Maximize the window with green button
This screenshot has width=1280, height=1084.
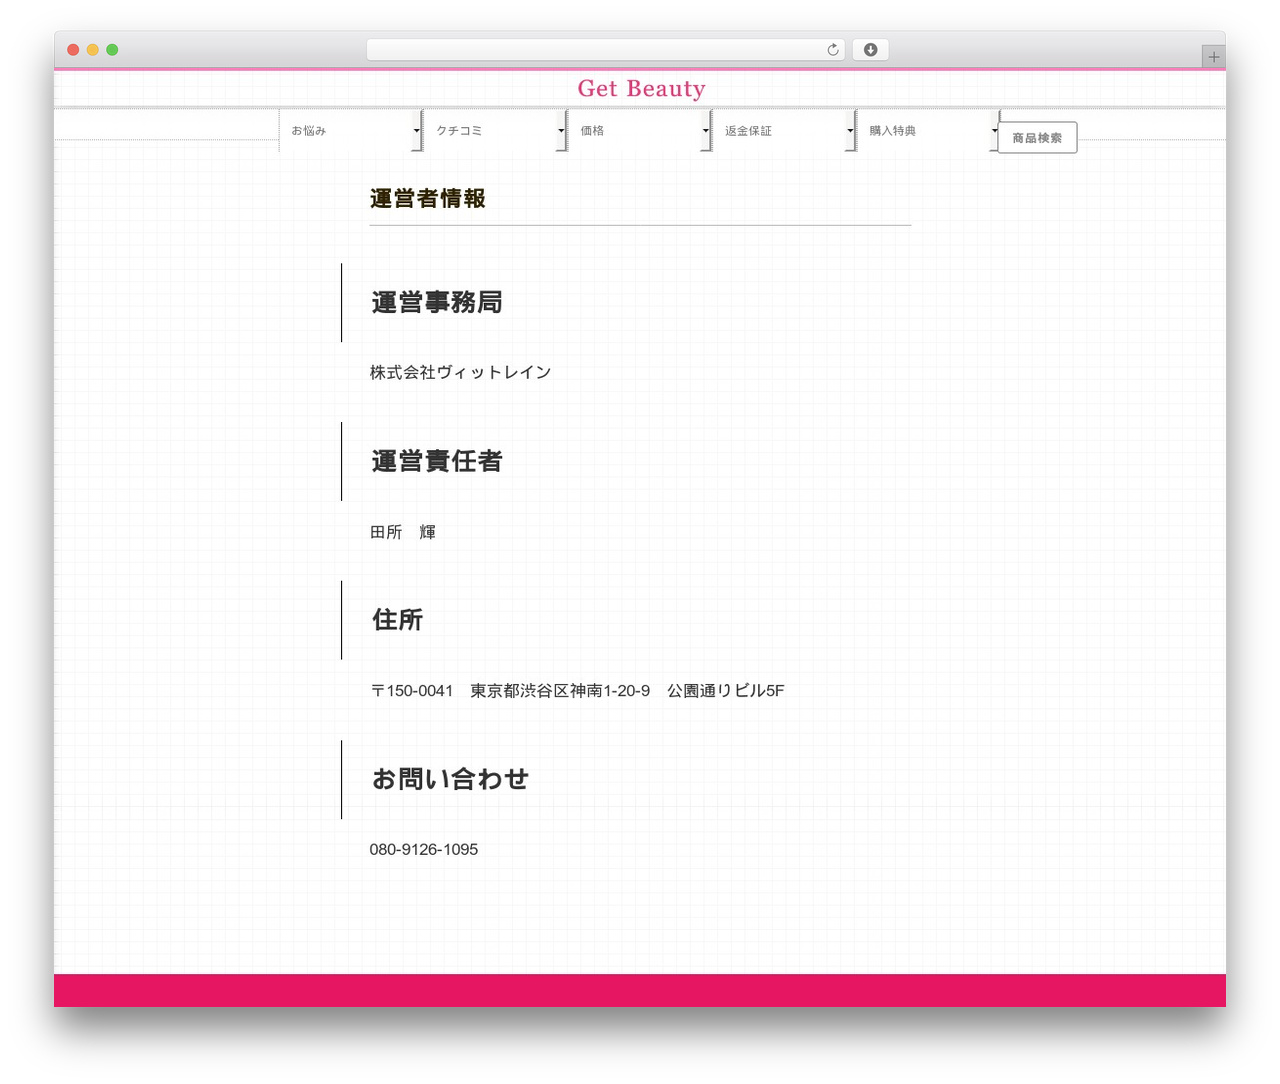pos(112,50)
